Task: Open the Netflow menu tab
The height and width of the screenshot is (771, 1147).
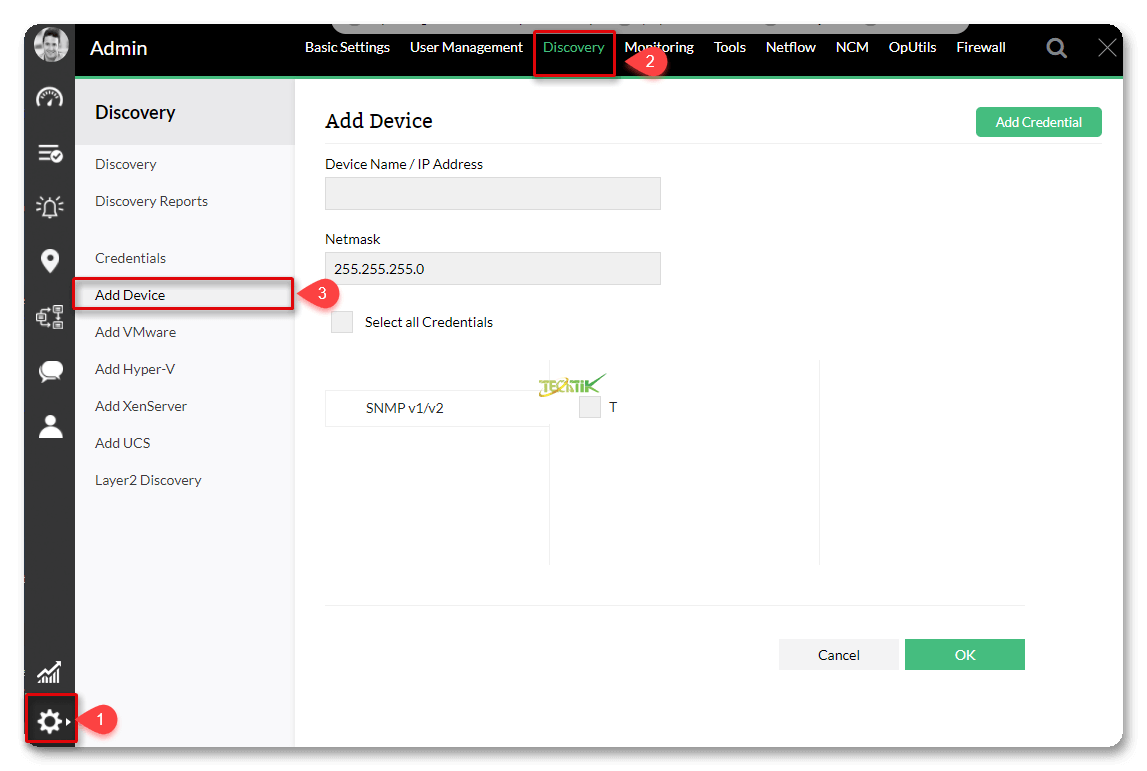Action: (790, 47)
